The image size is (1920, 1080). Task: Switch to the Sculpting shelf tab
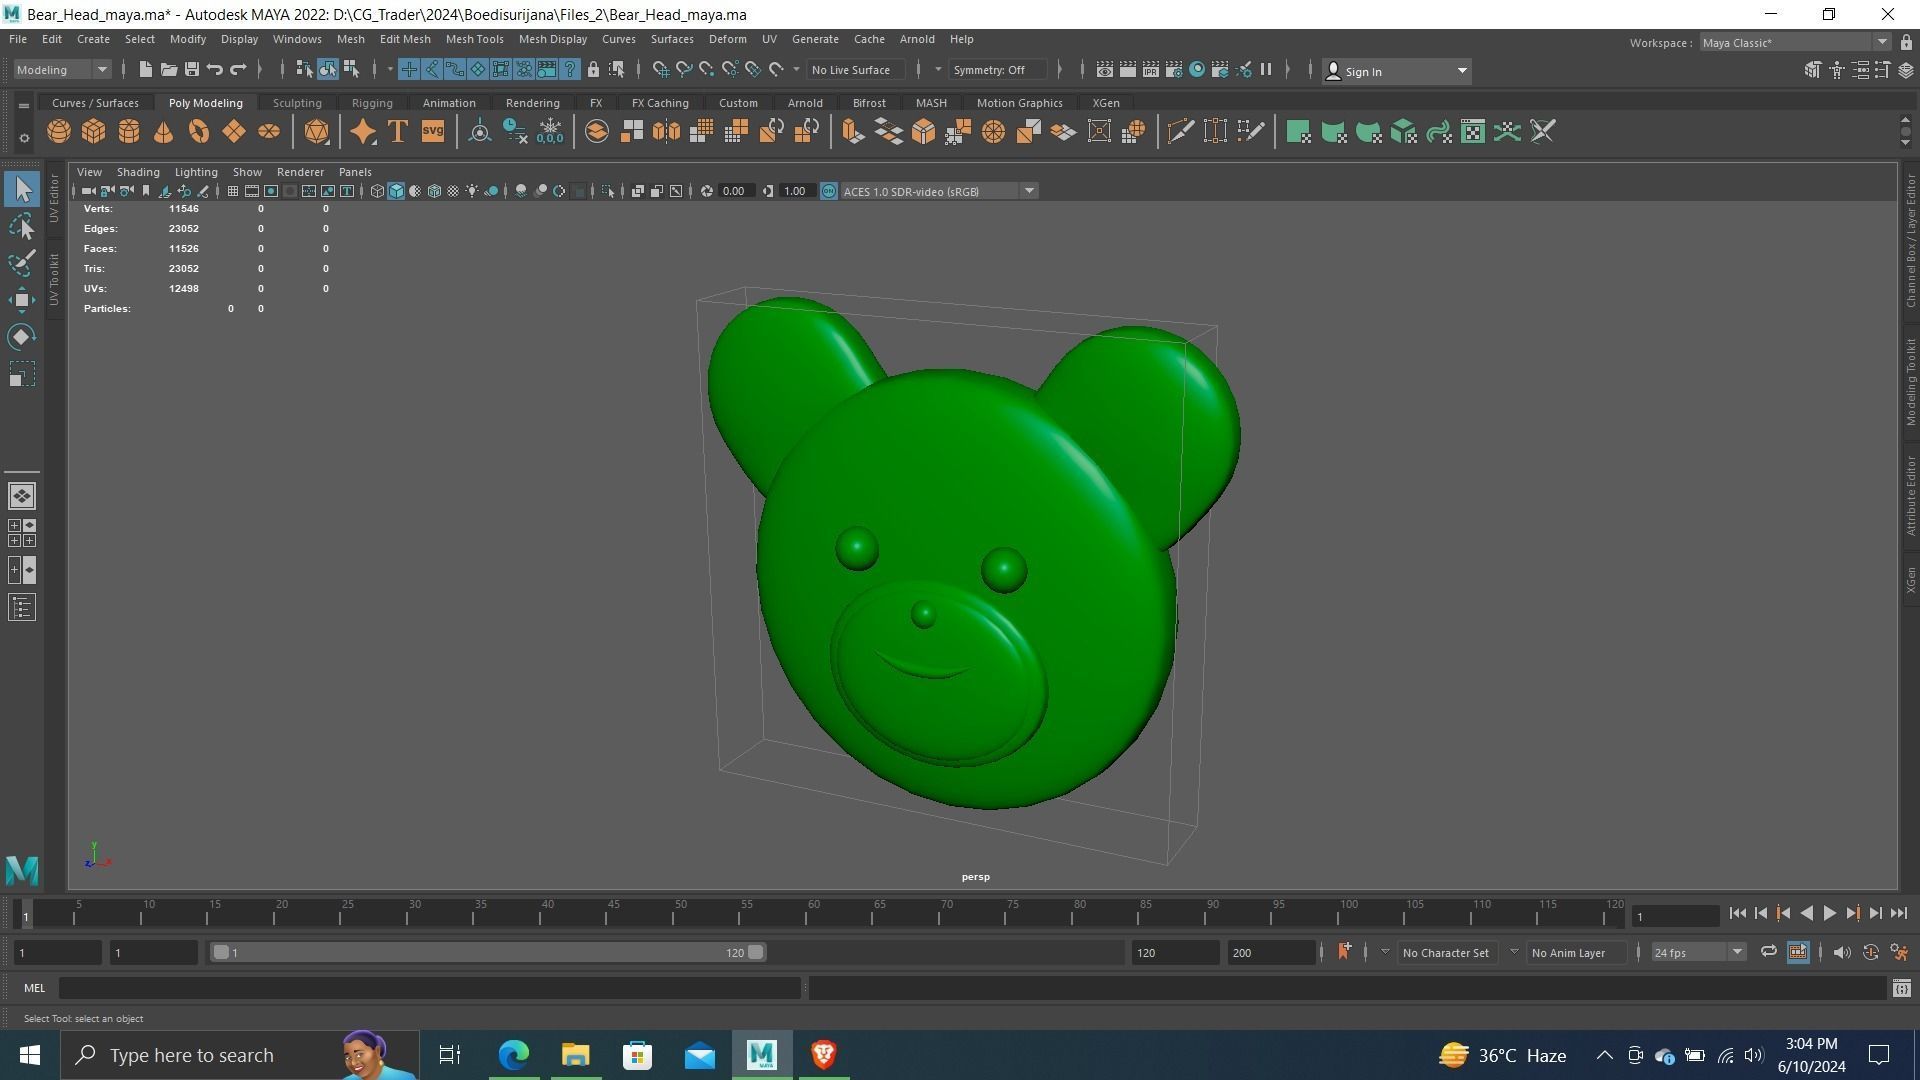[x=297, y=103]
